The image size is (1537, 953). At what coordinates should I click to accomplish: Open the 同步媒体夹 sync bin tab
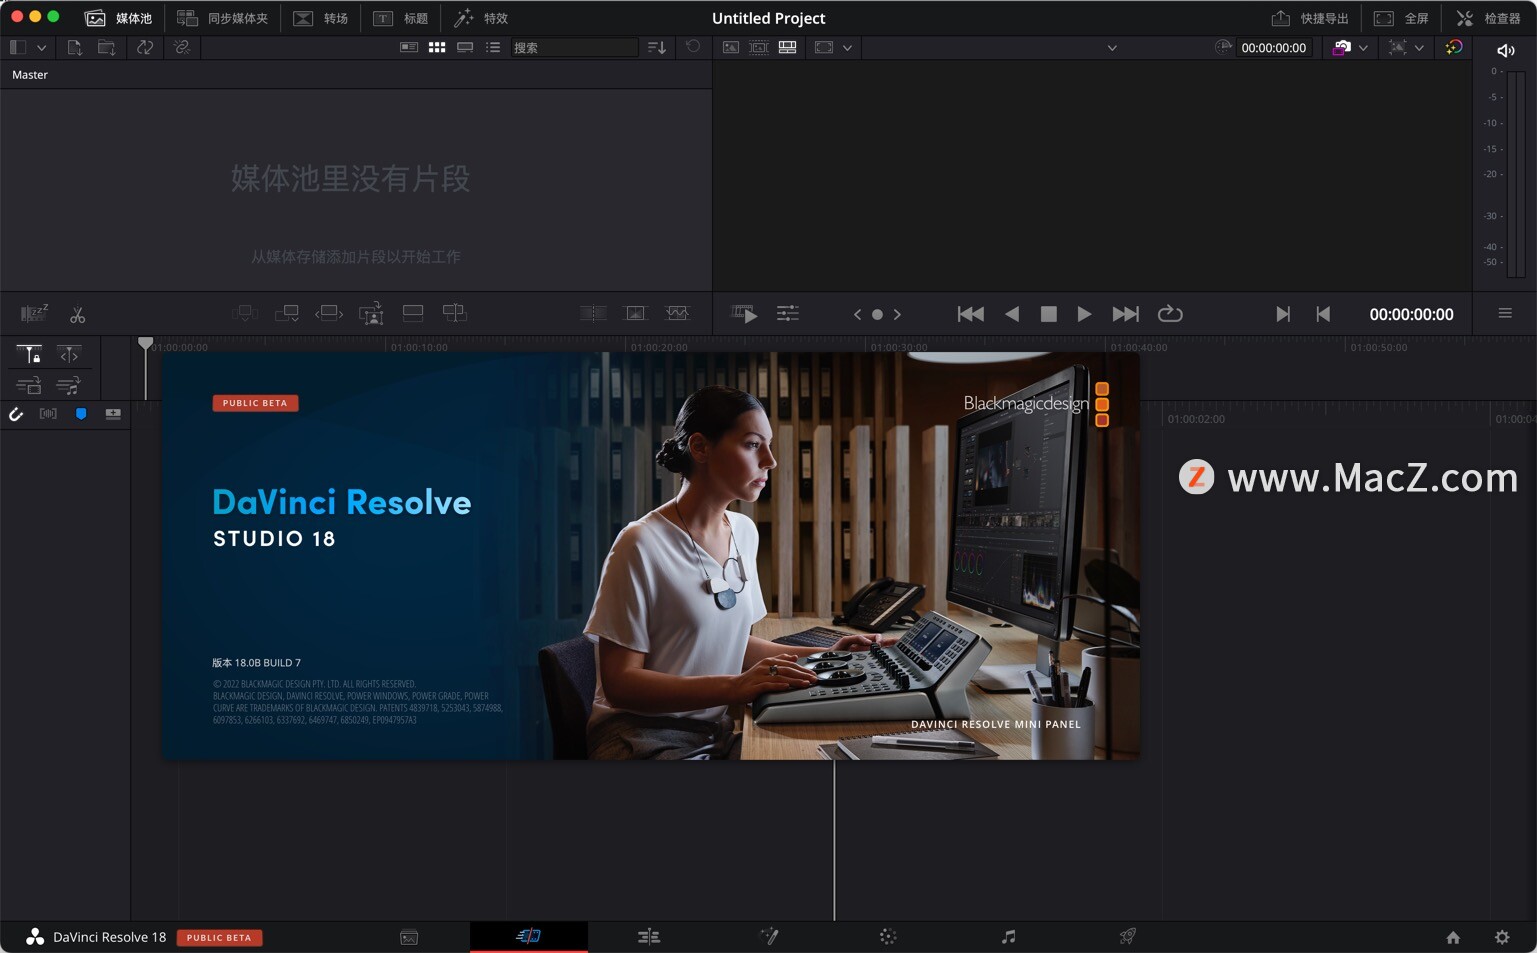[222, 18]
